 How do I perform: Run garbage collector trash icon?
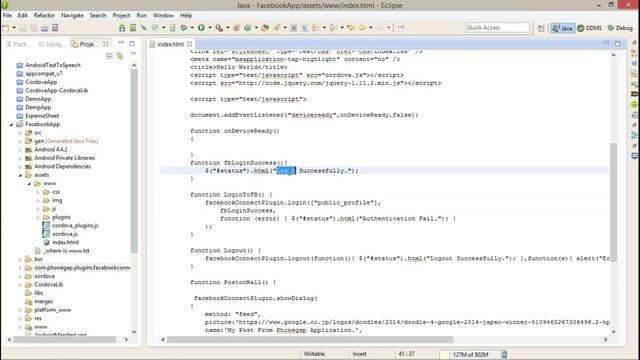[x=504, y=354]
